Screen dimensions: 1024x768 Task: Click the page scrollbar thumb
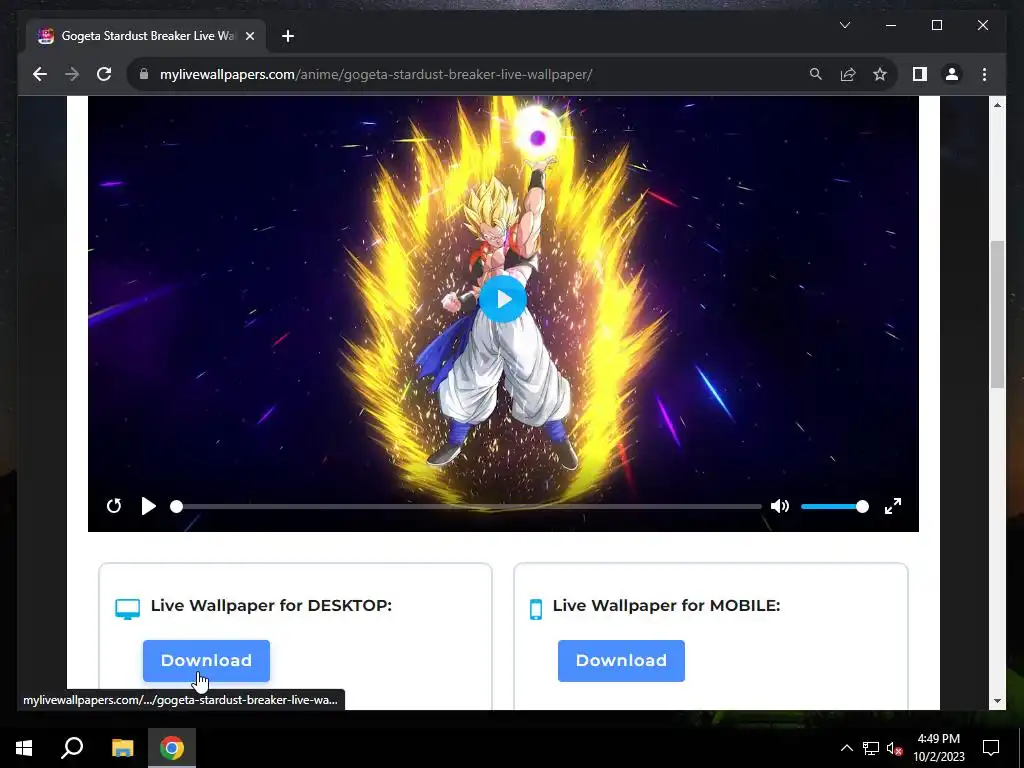point(997,315)
